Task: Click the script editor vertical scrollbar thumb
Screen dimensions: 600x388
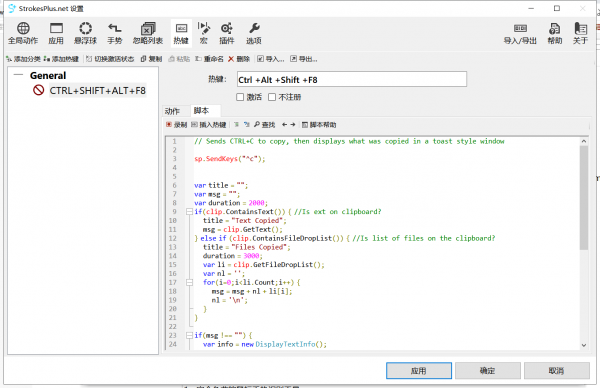Action: (x=584, y=198)
